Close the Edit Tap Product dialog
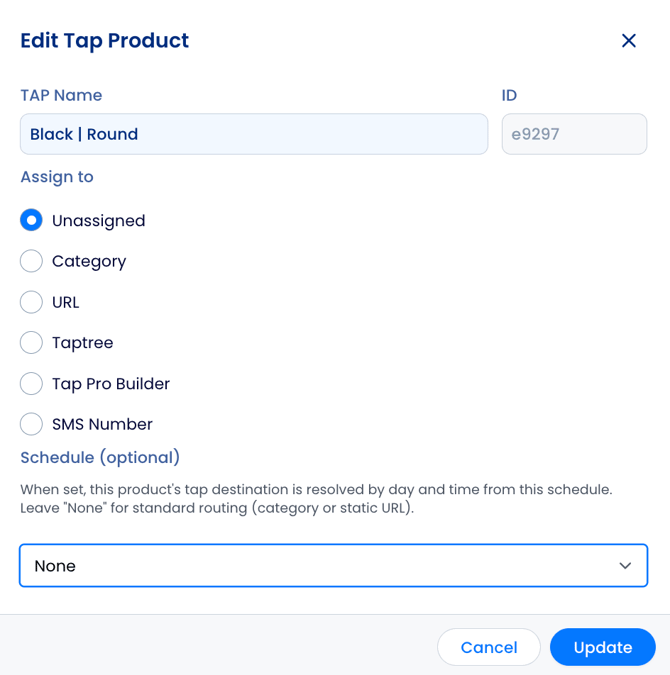The height and width of the screenshot is (675, 670). [x=629, y=41]
